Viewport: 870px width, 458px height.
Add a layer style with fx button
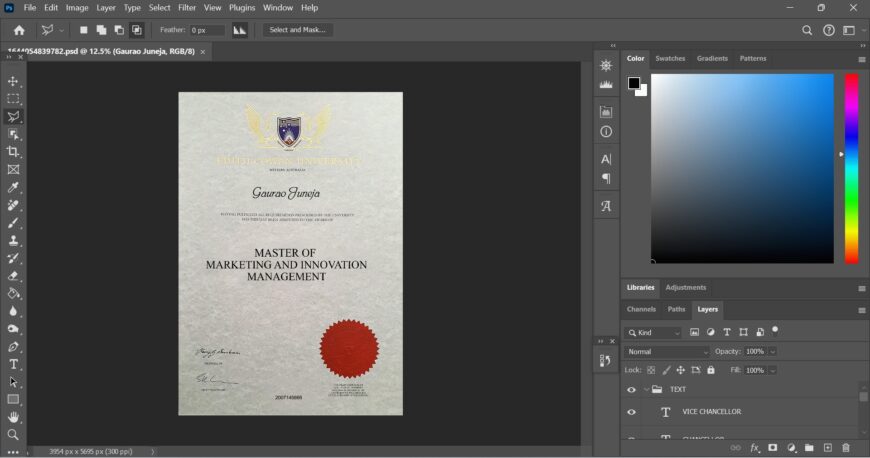click(x=755, y=447)
